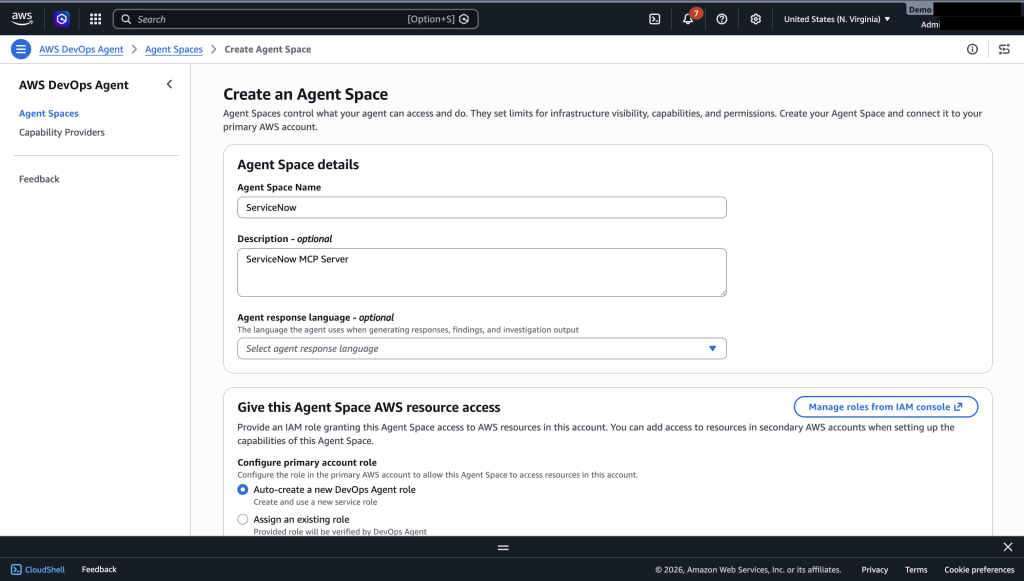The image size is (1024, 581).
Task: Toggle the side navigation hamburger button
Action: tap(21, 49)
